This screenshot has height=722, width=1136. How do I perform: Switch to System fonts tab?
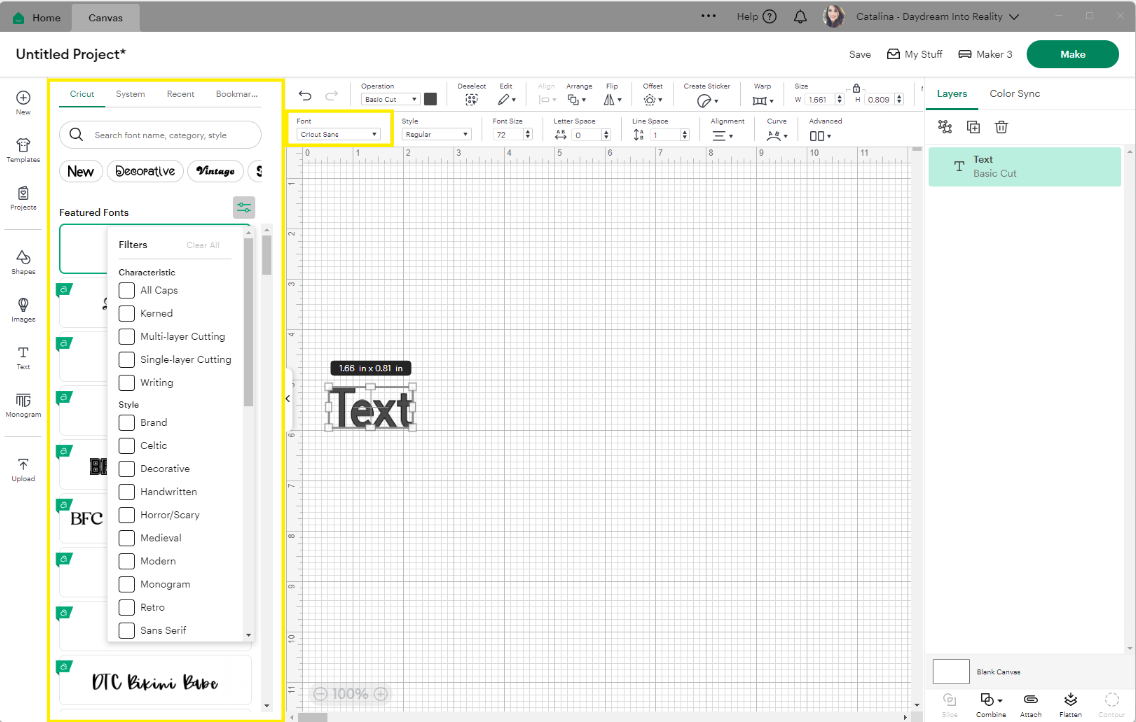click(130, 94)
